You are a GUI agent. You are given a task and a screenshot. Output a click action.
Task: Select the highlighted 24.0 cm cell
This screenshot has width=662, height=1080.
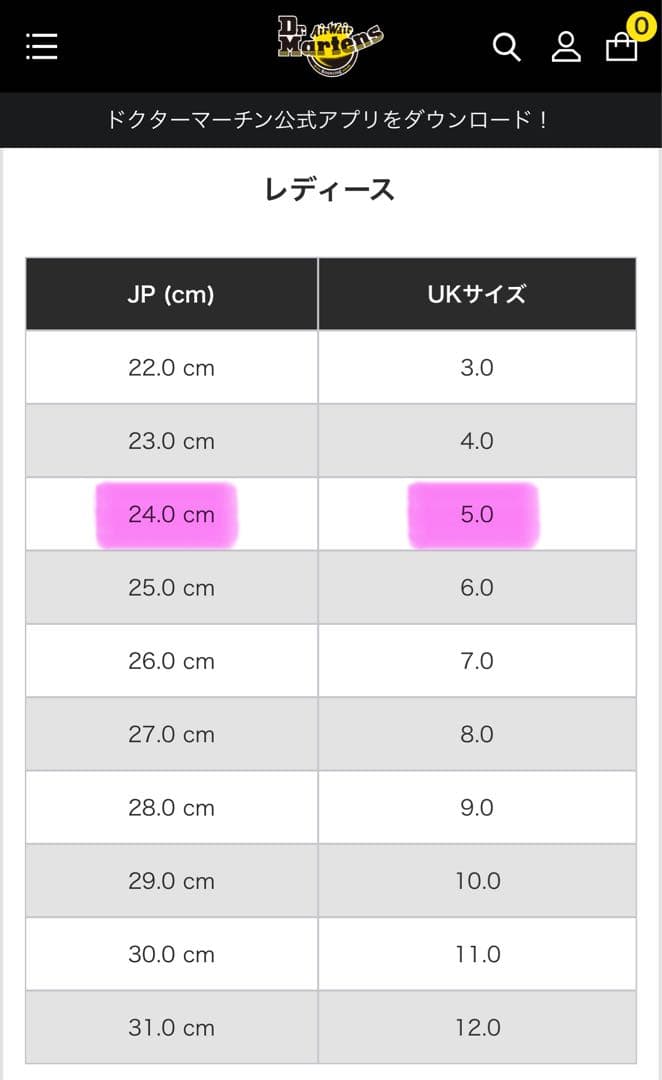click(171, 514)
